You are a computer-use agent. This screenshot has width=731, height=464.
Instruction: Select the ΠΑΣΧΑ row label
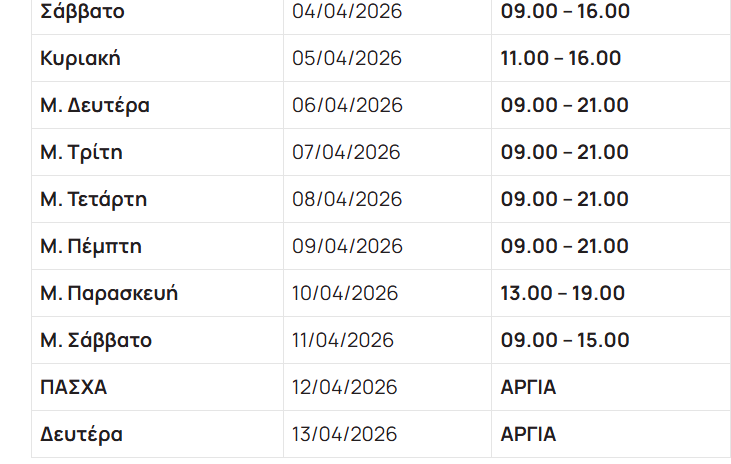pyautogui.click(x=73, y=387)
